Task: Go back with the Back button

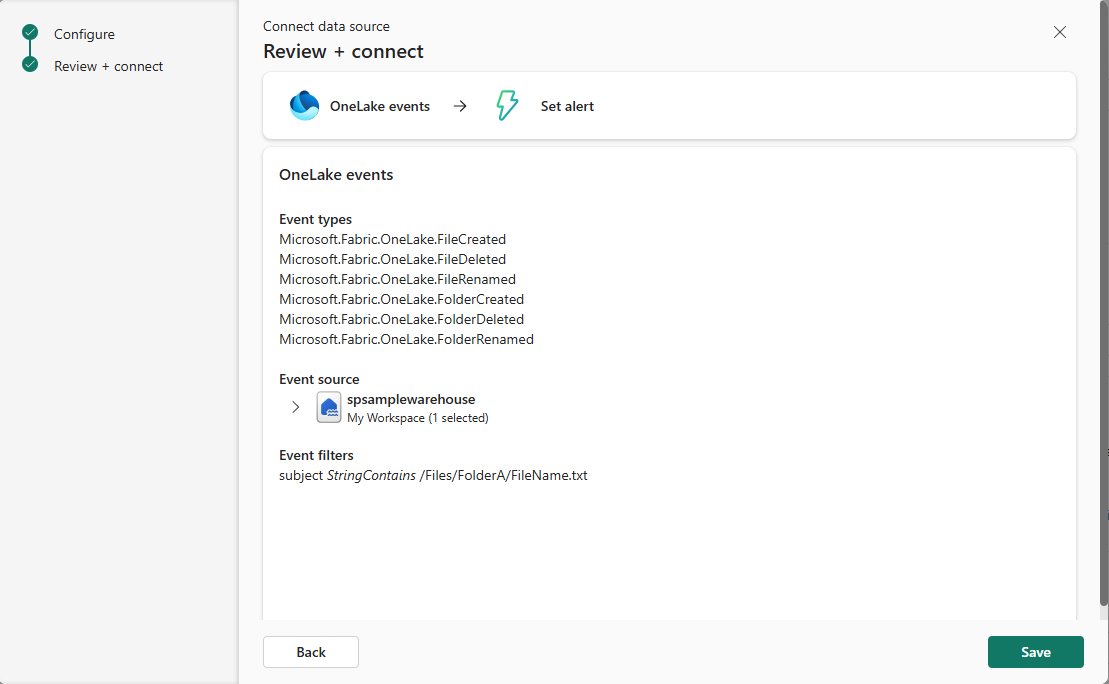Action: click(x=310, y=652)
